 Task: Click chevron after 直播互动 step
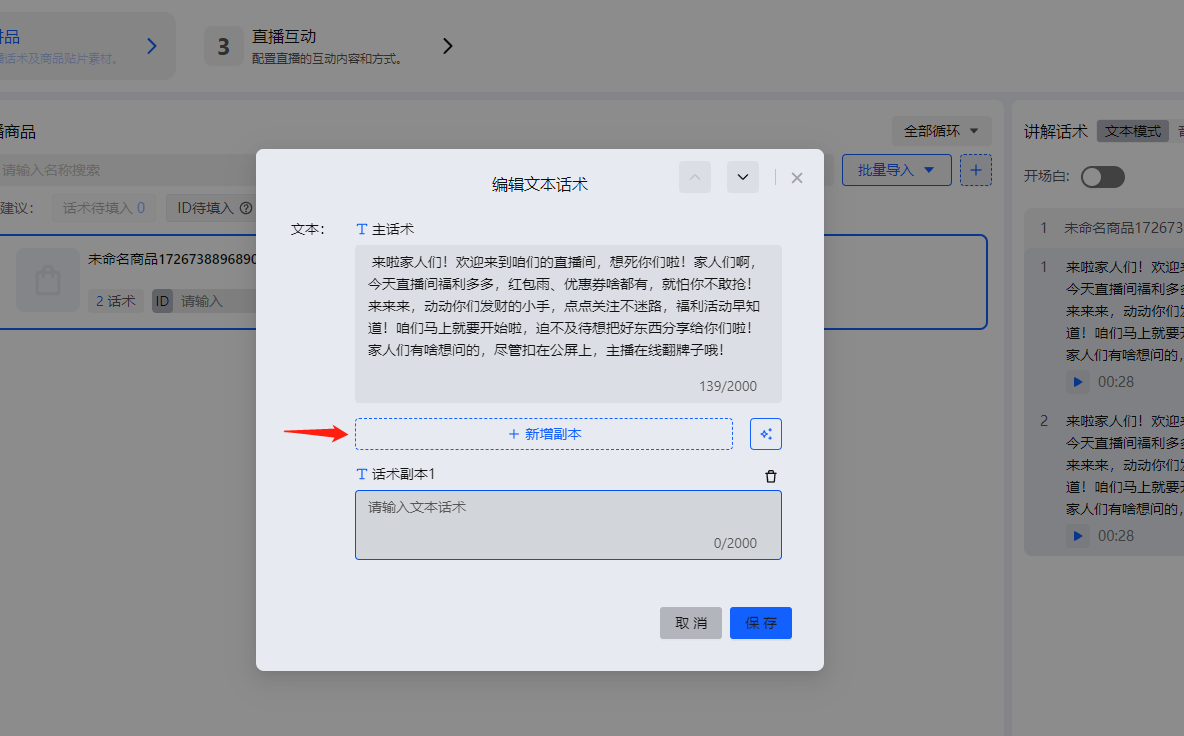[x=448, y=46]
